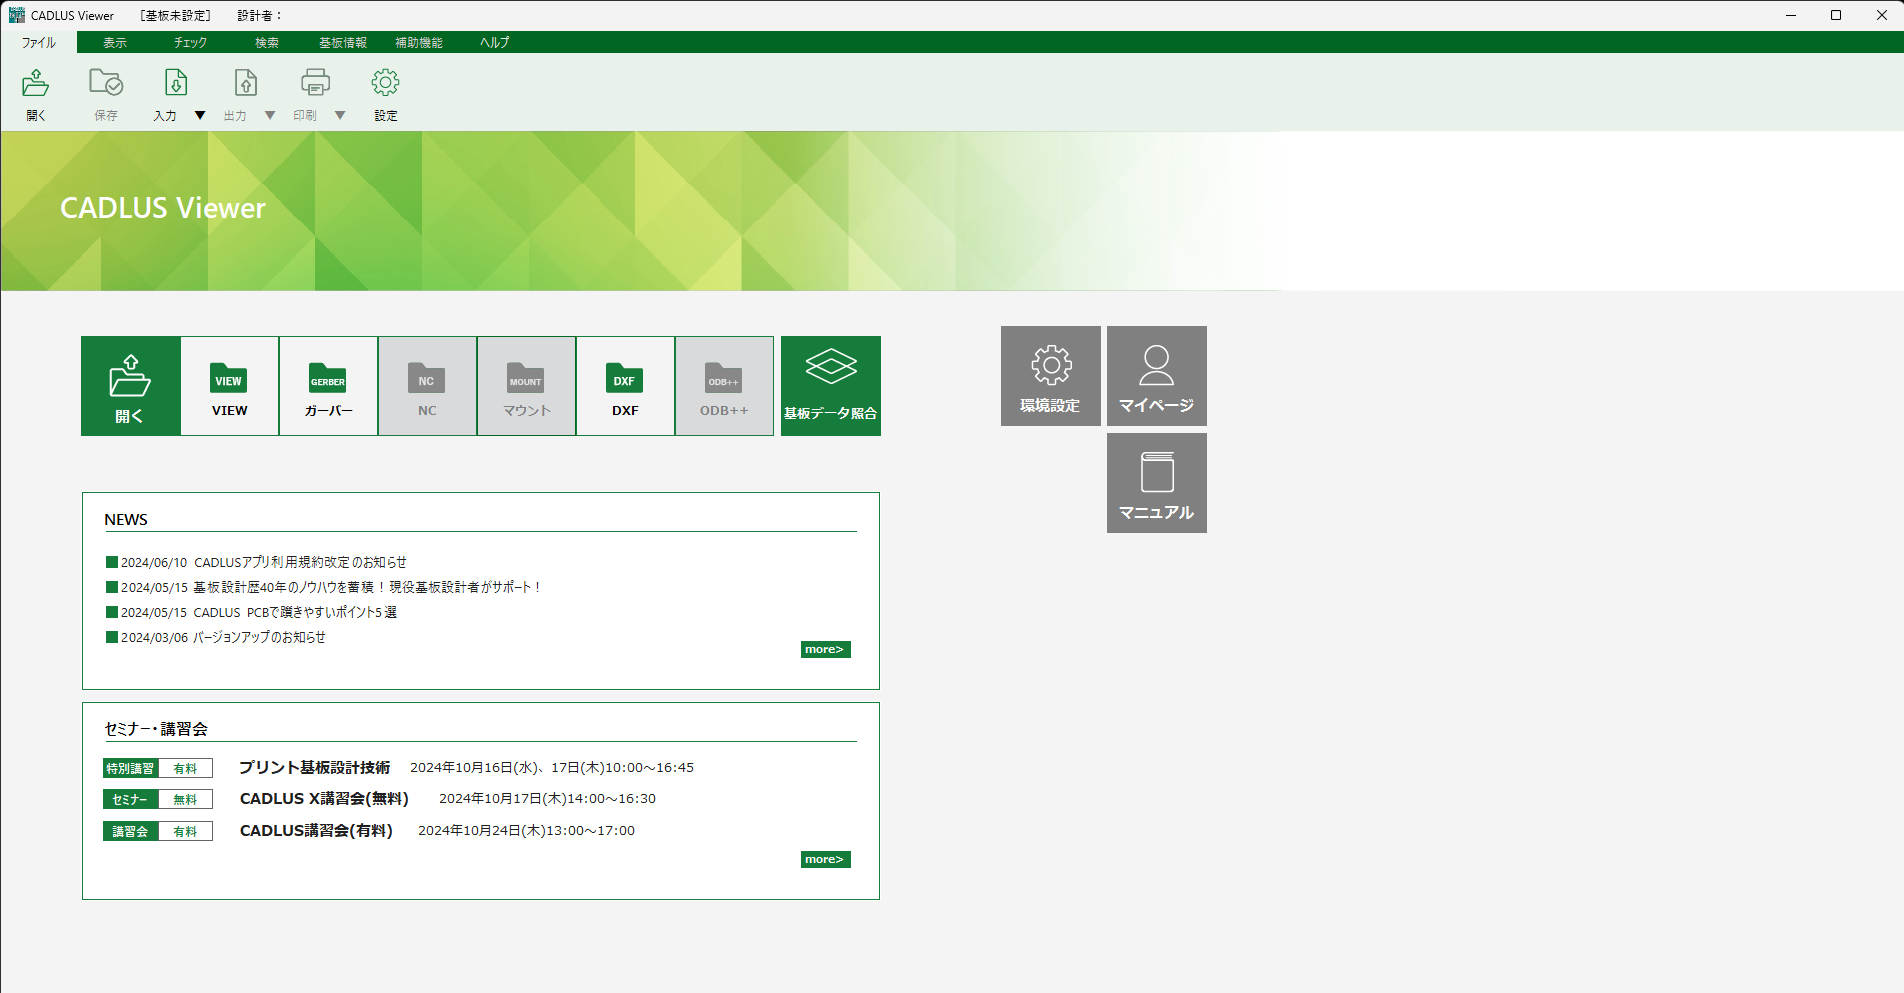This screenshot has height=993, width=1904.
Task: Open the 補助機能 menu
Action: click(x=419, y=43)
